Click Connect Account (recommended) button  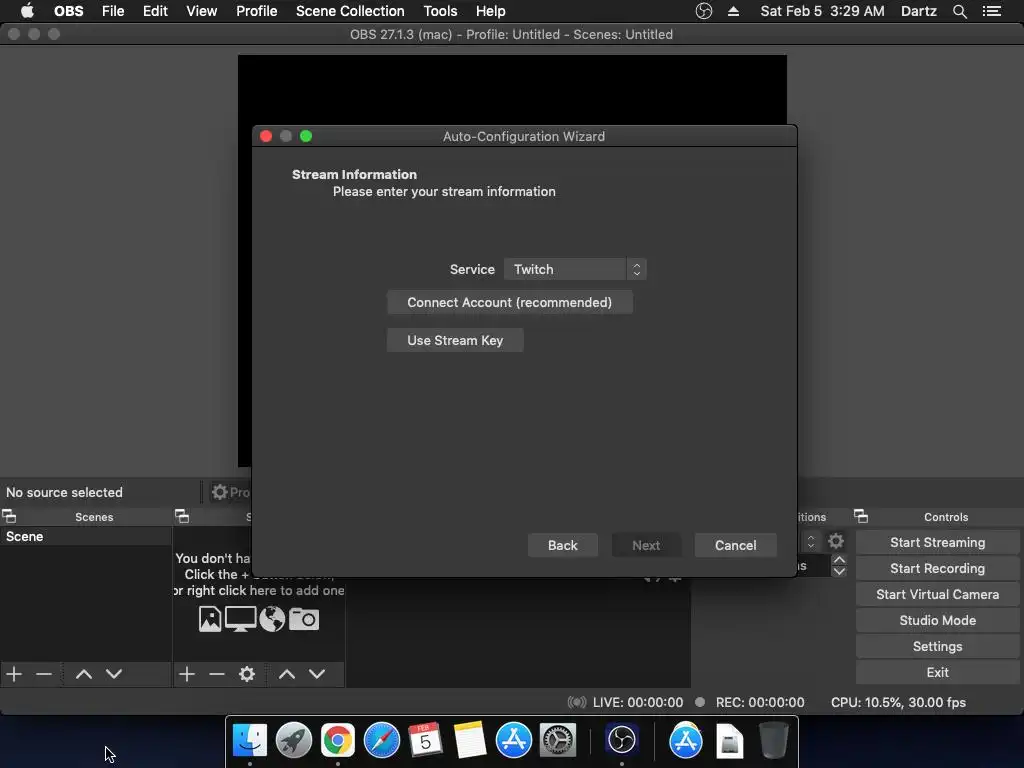pyautogui.click(x=509, y=302)
